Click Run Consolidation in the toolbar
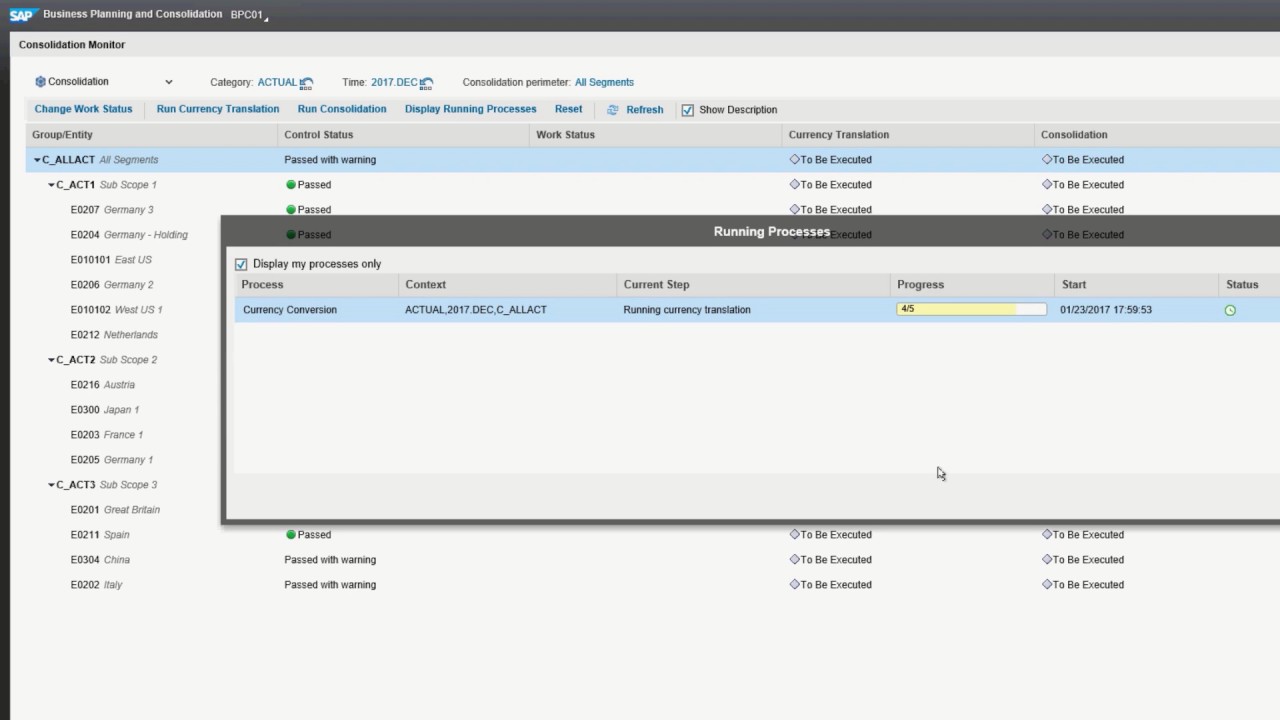1280x720 pixels. (x=342, y=109)
